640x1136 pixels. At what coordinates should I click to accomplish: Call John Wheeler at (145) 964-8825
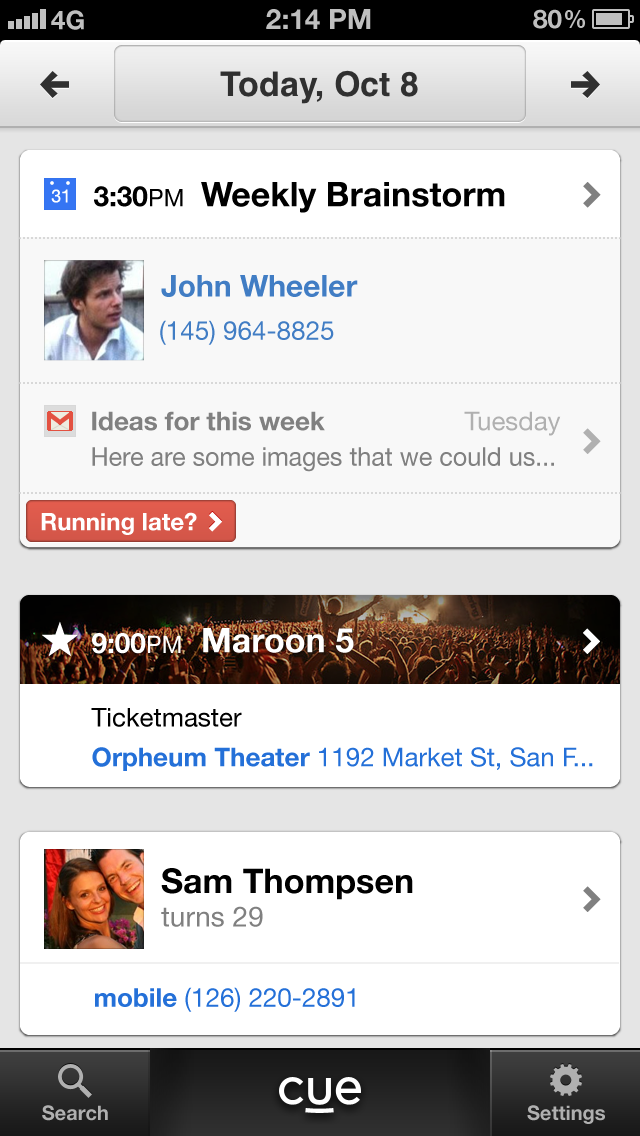pyautogui.click(x=247, y=331)
